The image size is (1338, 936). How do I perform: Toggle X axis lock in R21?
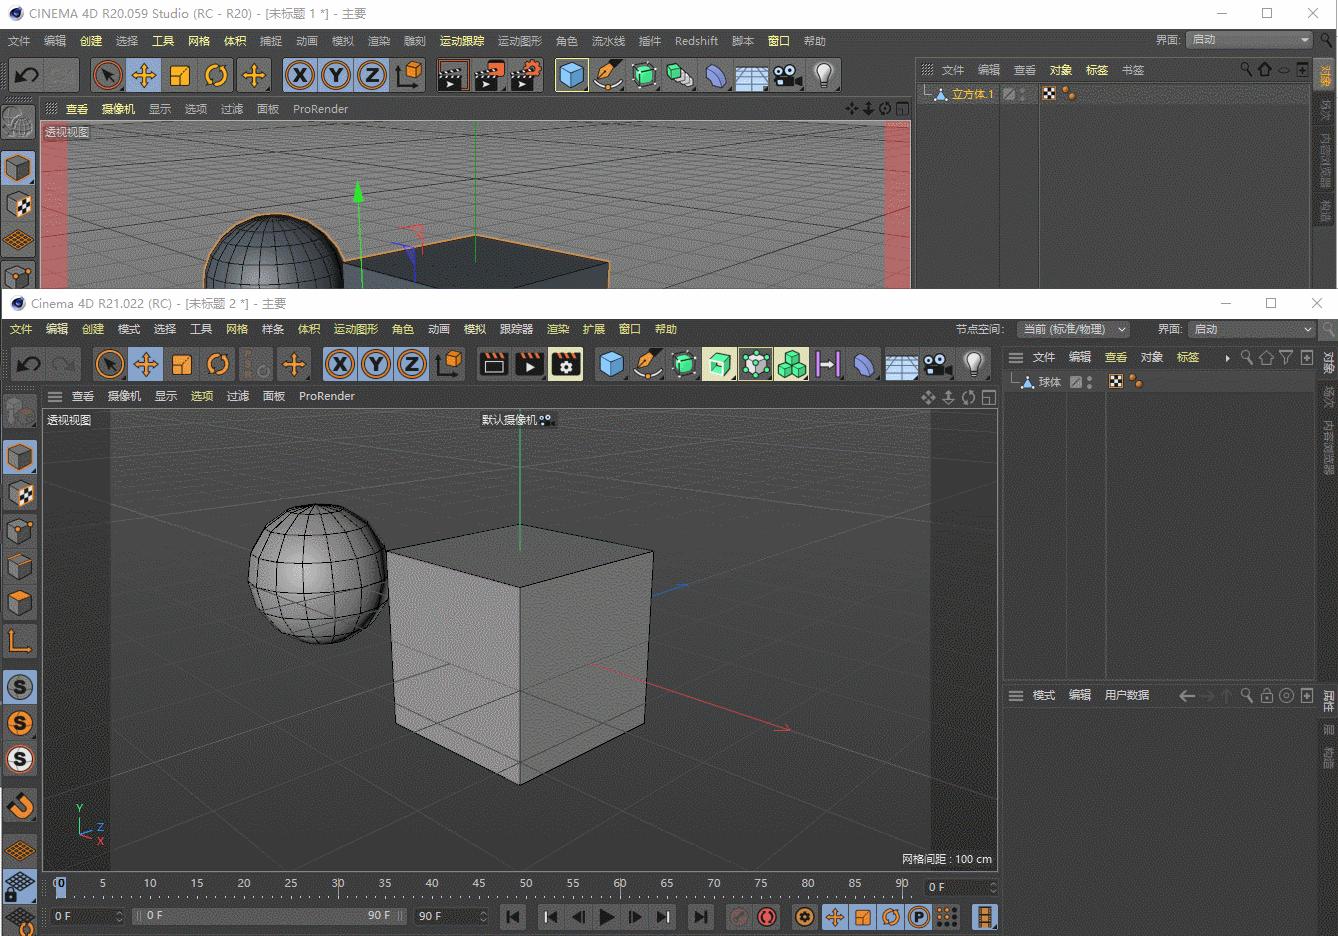coord(340,364)
